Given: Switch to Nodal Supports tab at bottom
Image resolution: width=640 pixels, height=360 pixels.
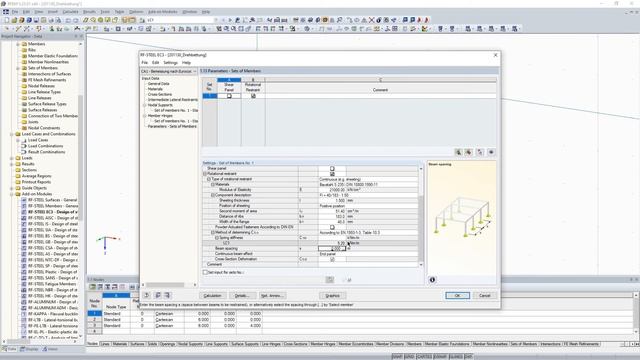Looking at the screenshot, I should tap(190, 344).
